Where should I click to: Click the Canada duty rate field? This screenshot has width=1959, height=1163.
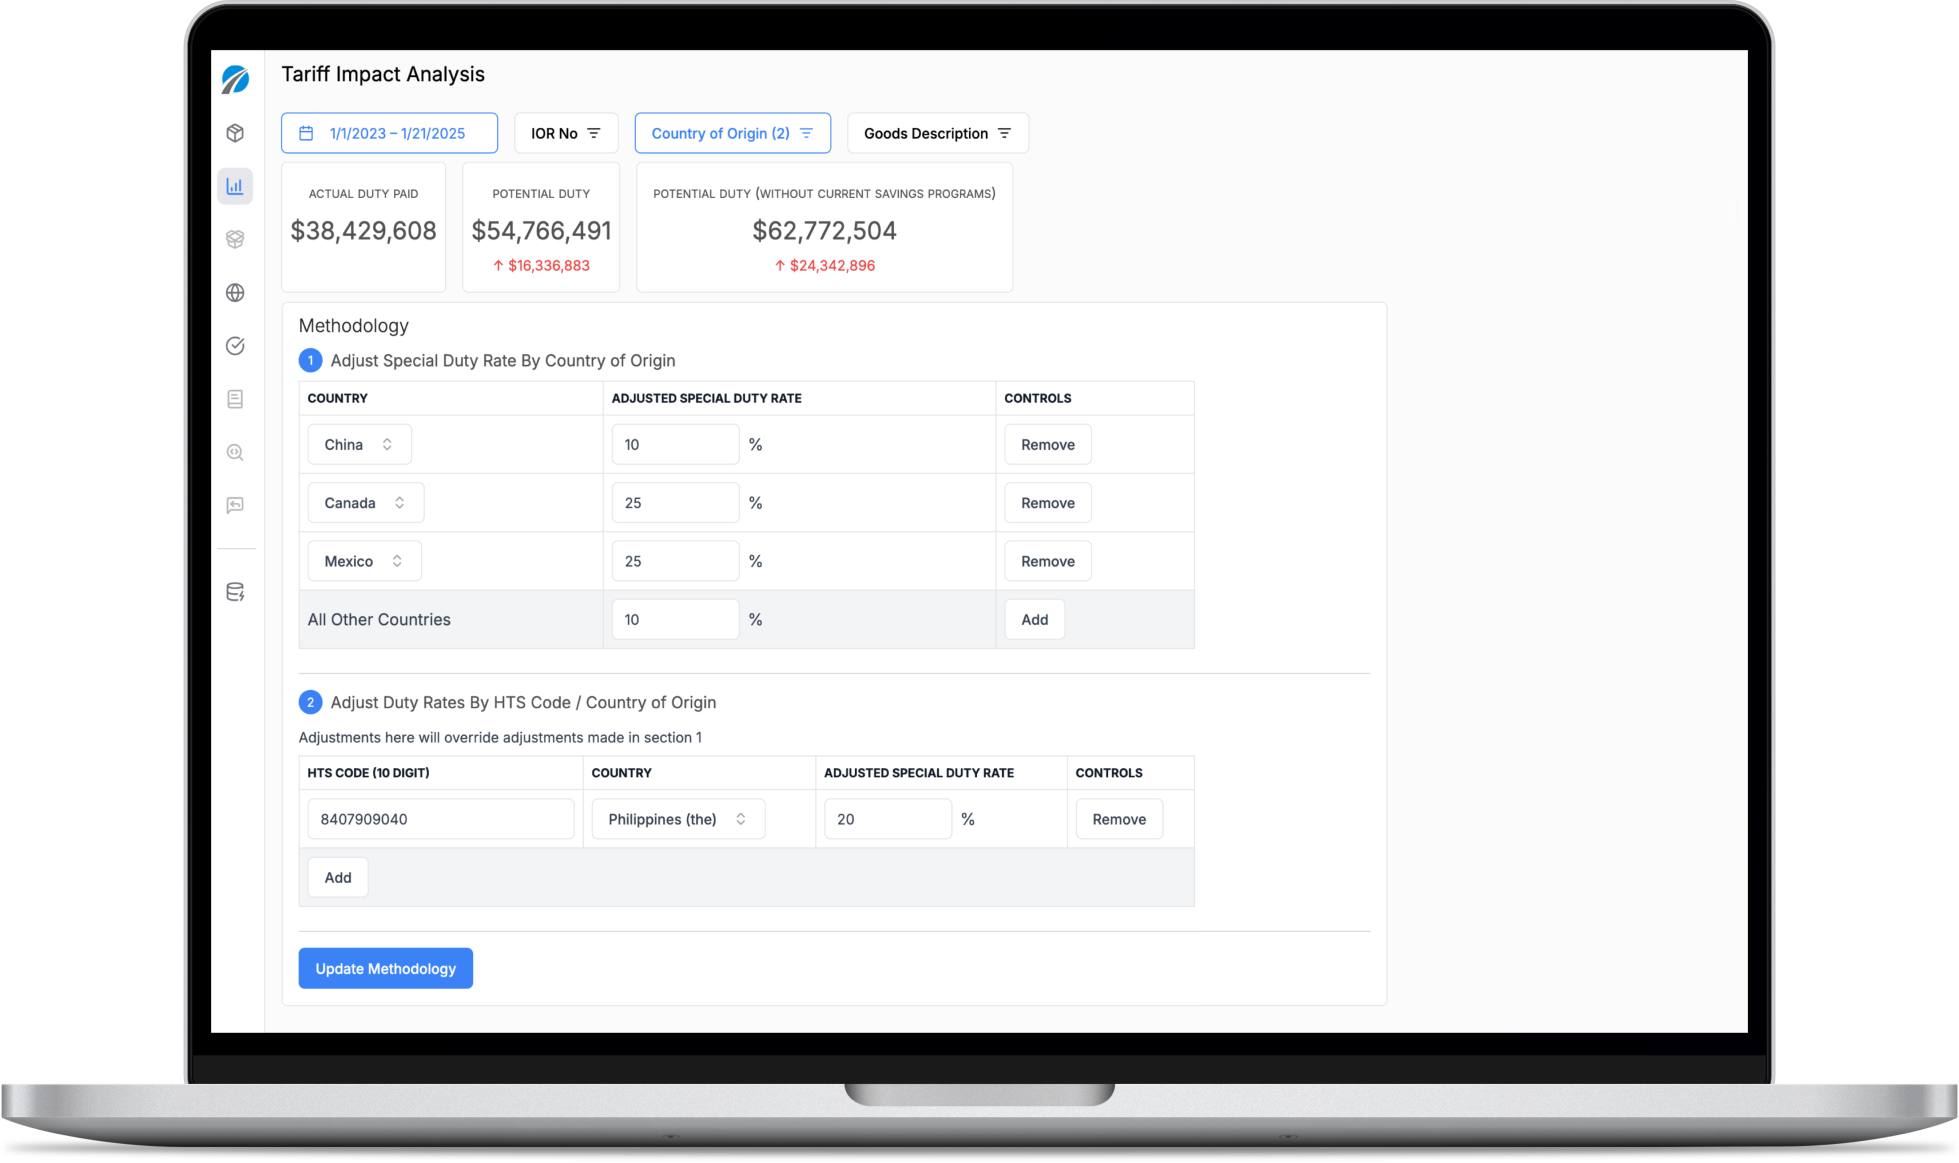click(x=675, y=503)
